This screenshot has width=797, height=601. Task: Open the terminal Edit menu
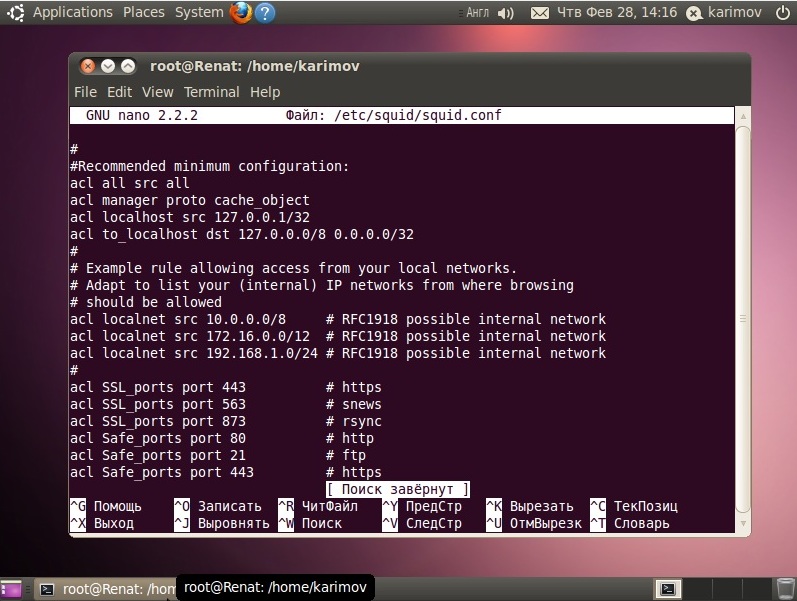(119, 92)
